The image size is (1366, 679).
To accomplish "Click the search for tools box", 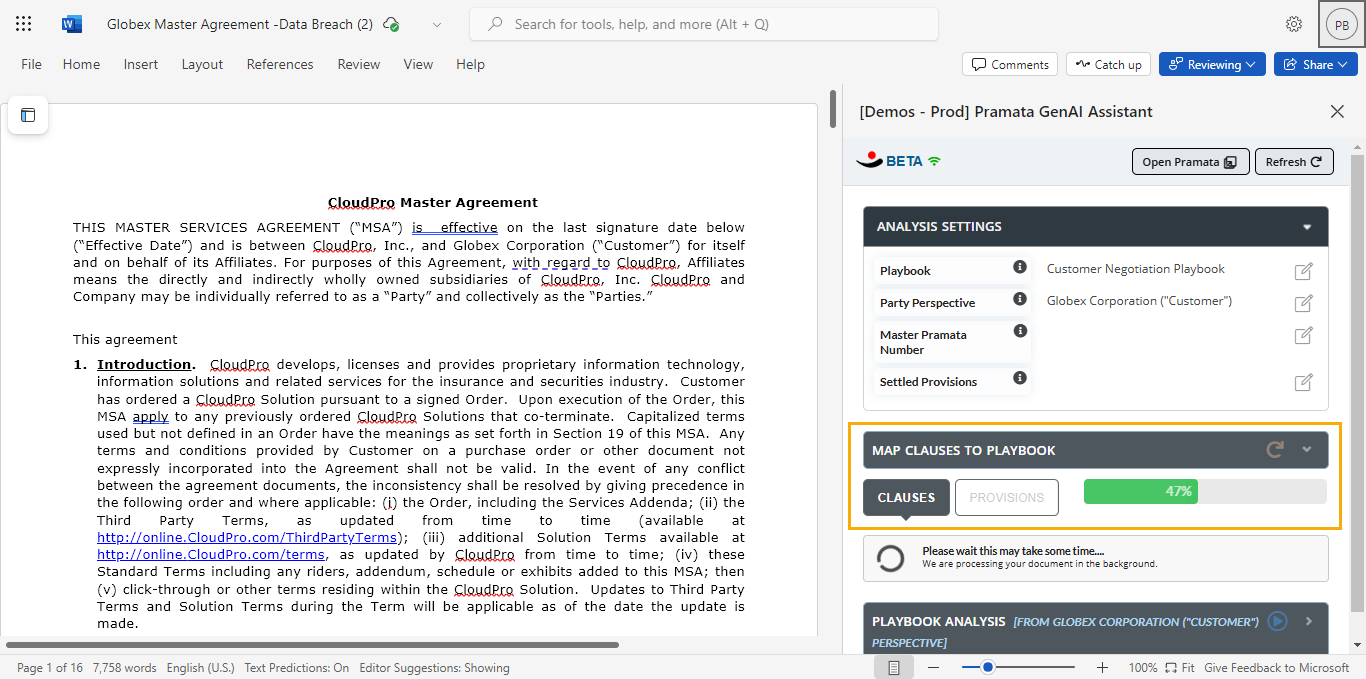I will click(704, 24).
